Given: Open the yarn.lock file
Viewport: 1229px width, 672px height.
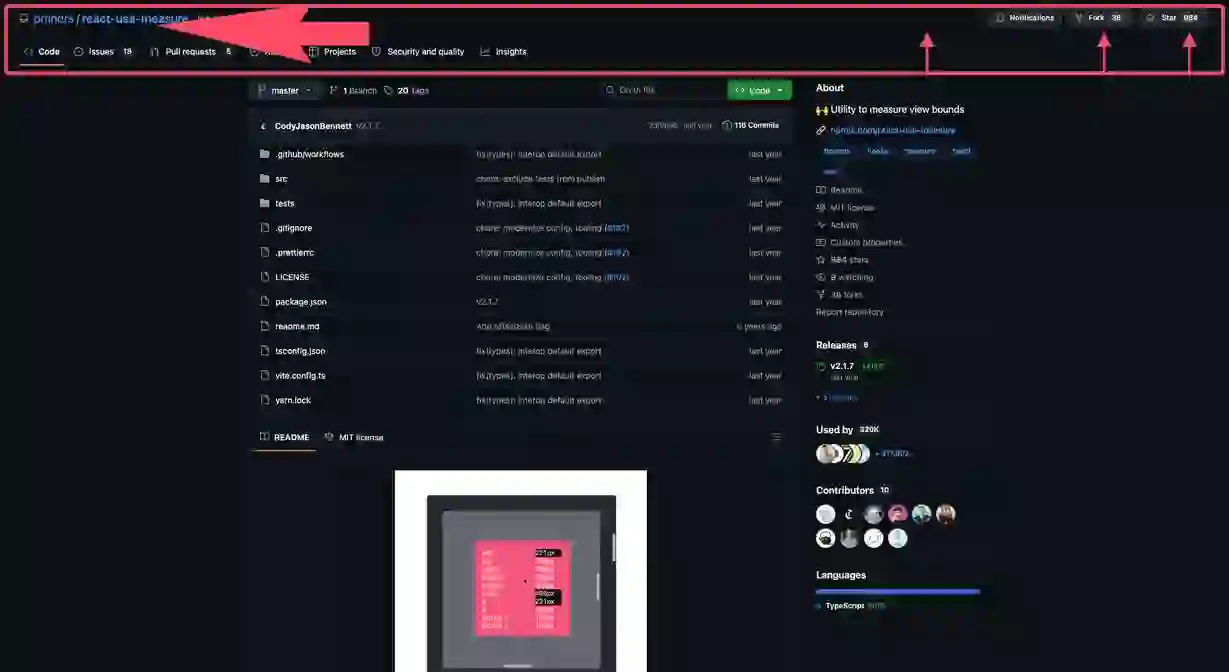Looking at the screenshot, I should click(x=293, y=400).
